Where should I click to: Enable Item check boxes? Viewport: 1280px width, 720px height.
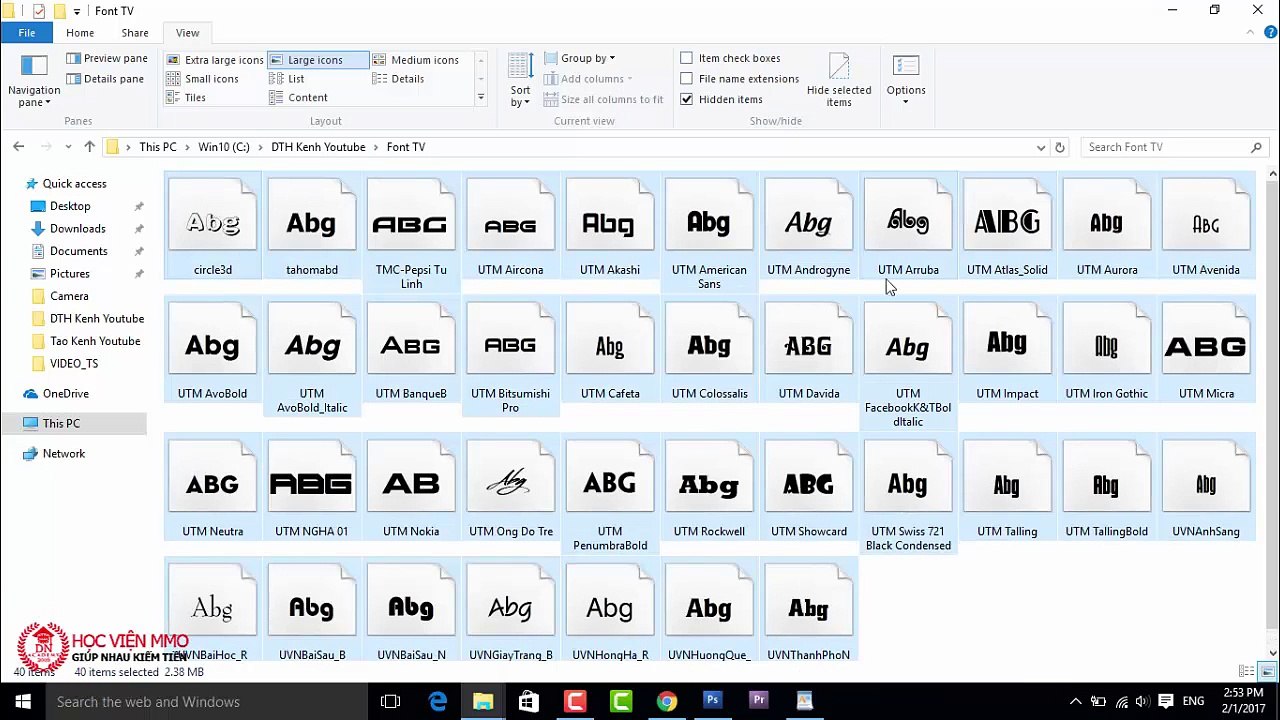coord(687,58)
